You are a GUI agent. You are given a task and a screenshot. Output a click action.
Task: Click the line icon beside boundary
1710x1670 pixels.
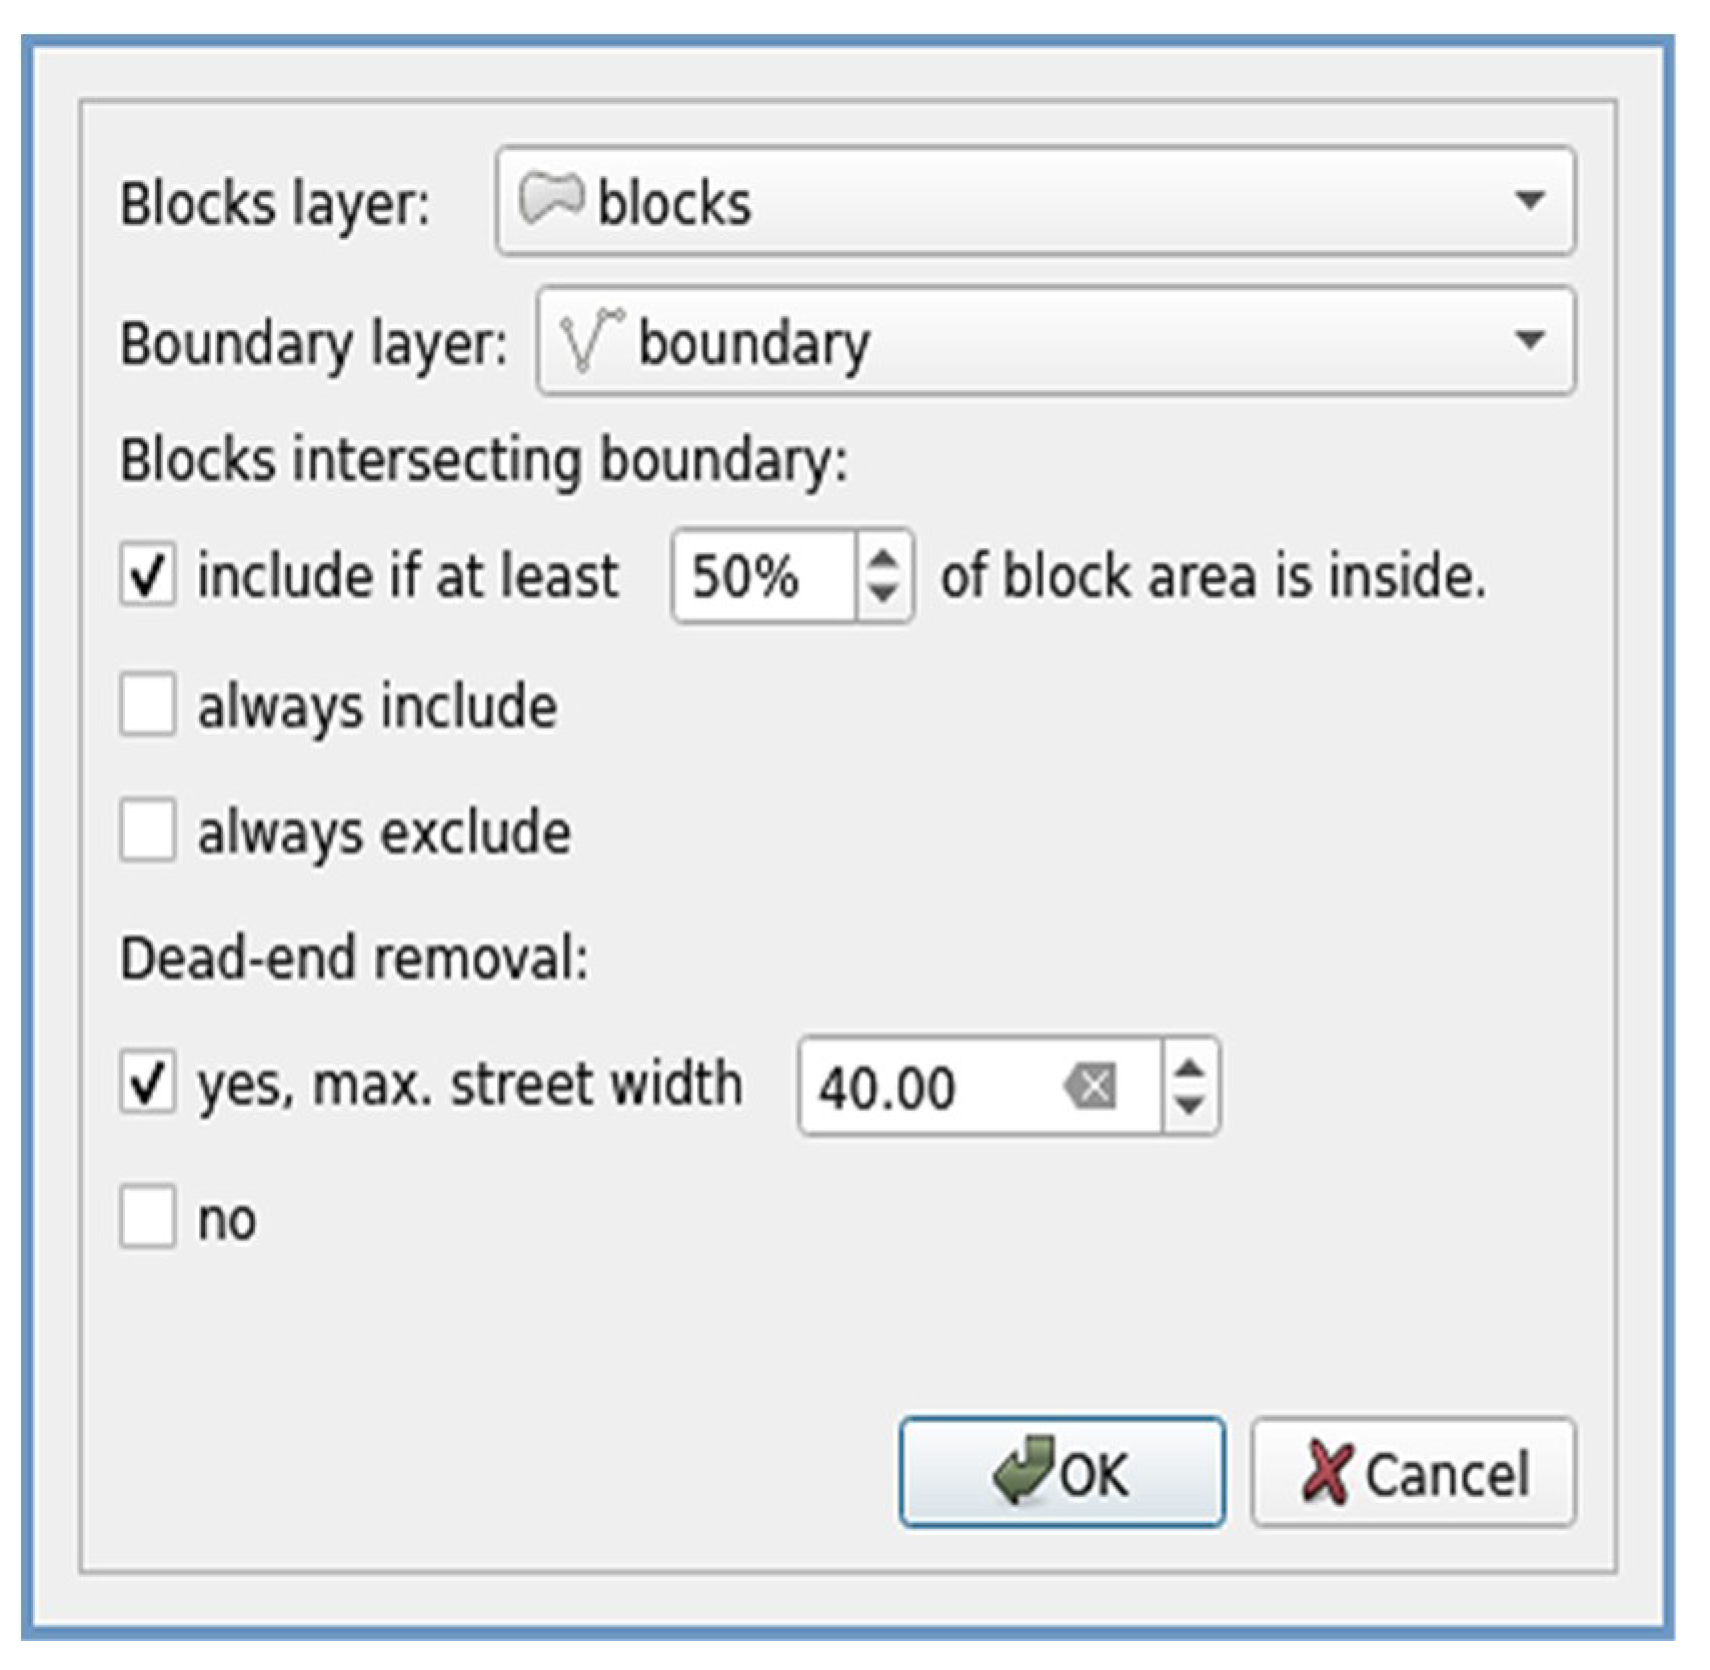[x=590, y=340]
